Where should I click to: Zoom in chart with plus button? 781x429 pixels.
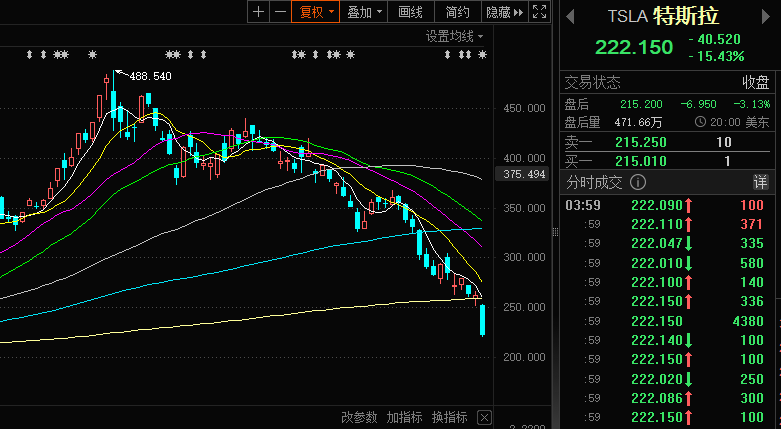point(258,12)
